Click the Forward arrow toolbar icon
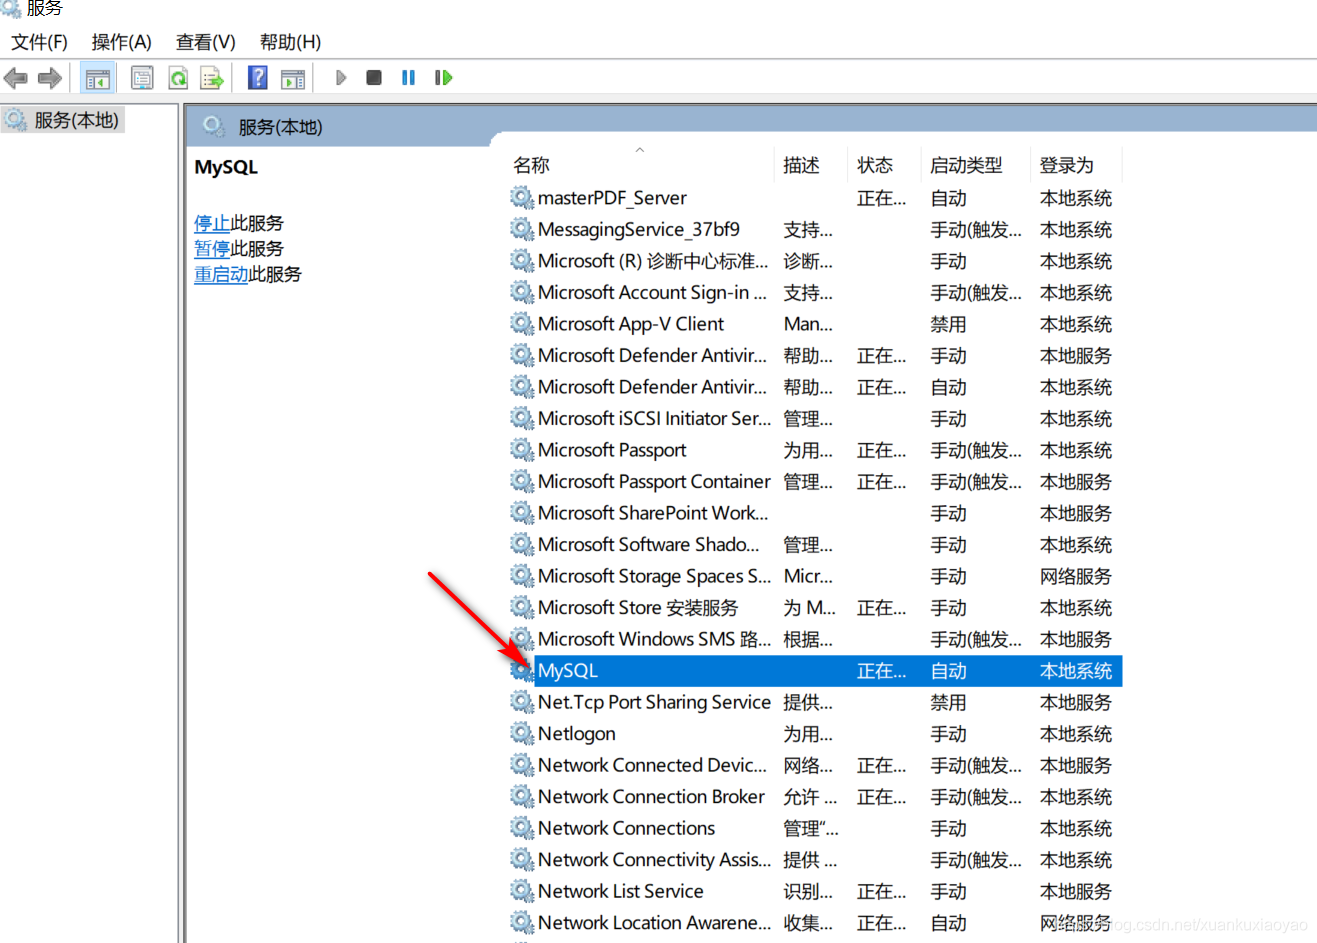The width and height of the screenshot is (1317, 943). [50, 77]
